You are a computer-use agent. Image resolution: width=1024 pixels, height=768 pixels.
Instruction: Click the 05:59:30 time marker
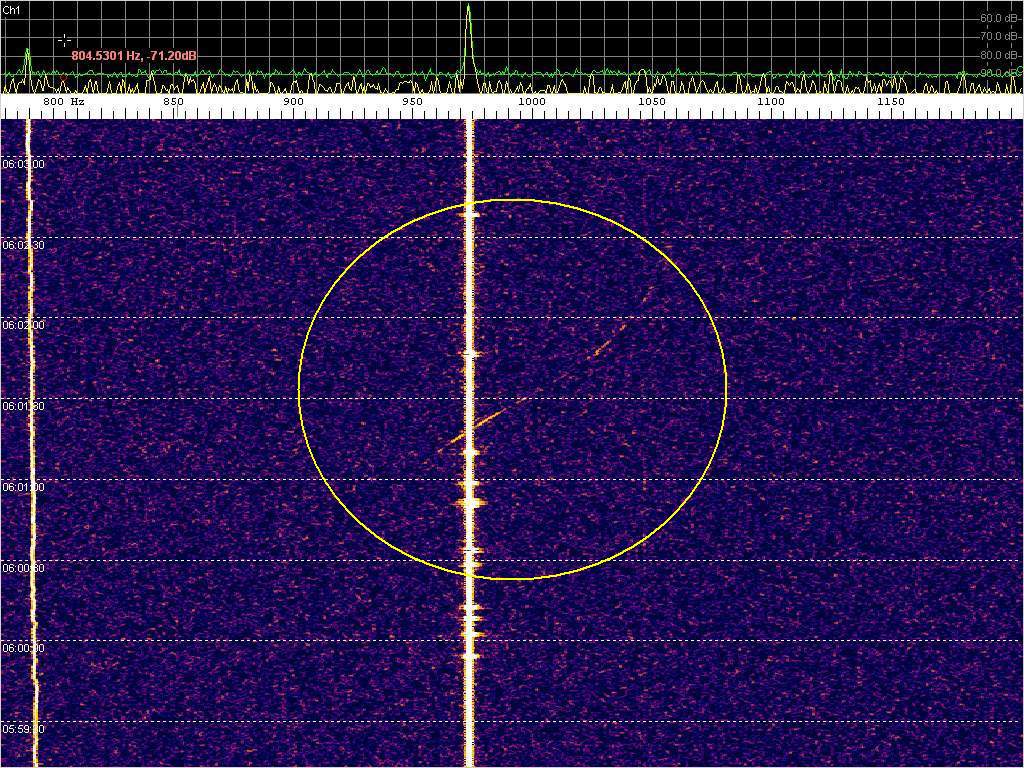pos(22,729)
